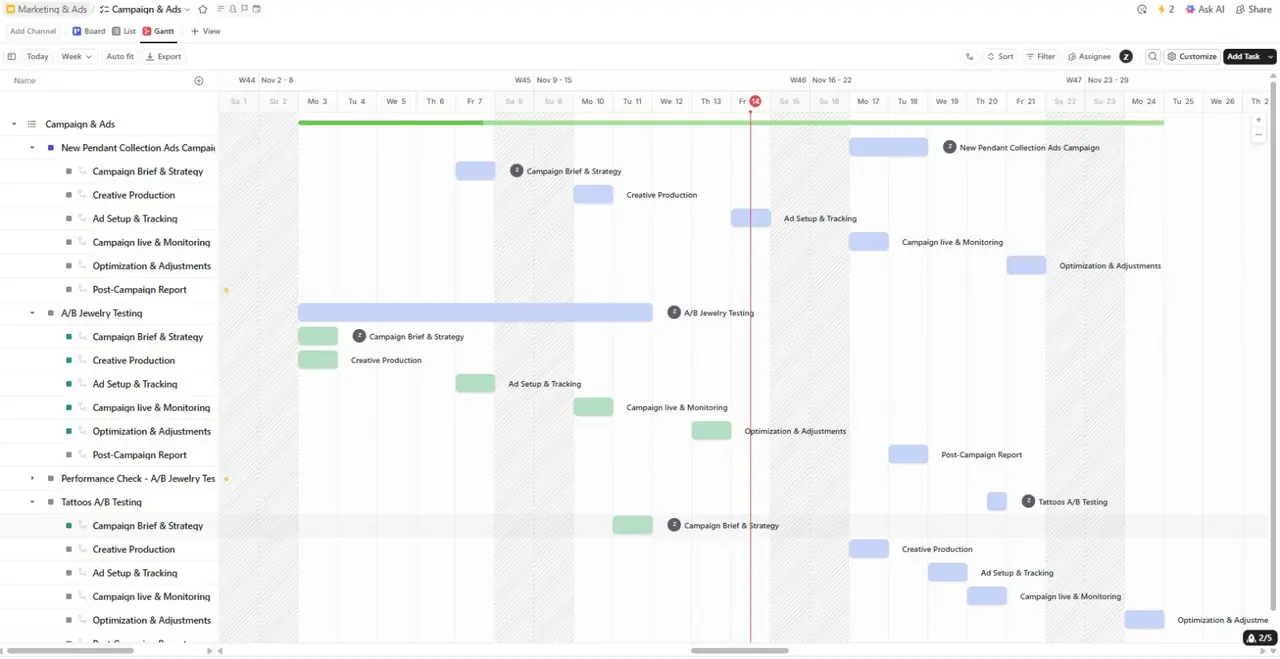Image resolution: width=1280 pixels, height=659 pixels.
Task: Click the Auto fit button
Action: [x=120, y=57]
